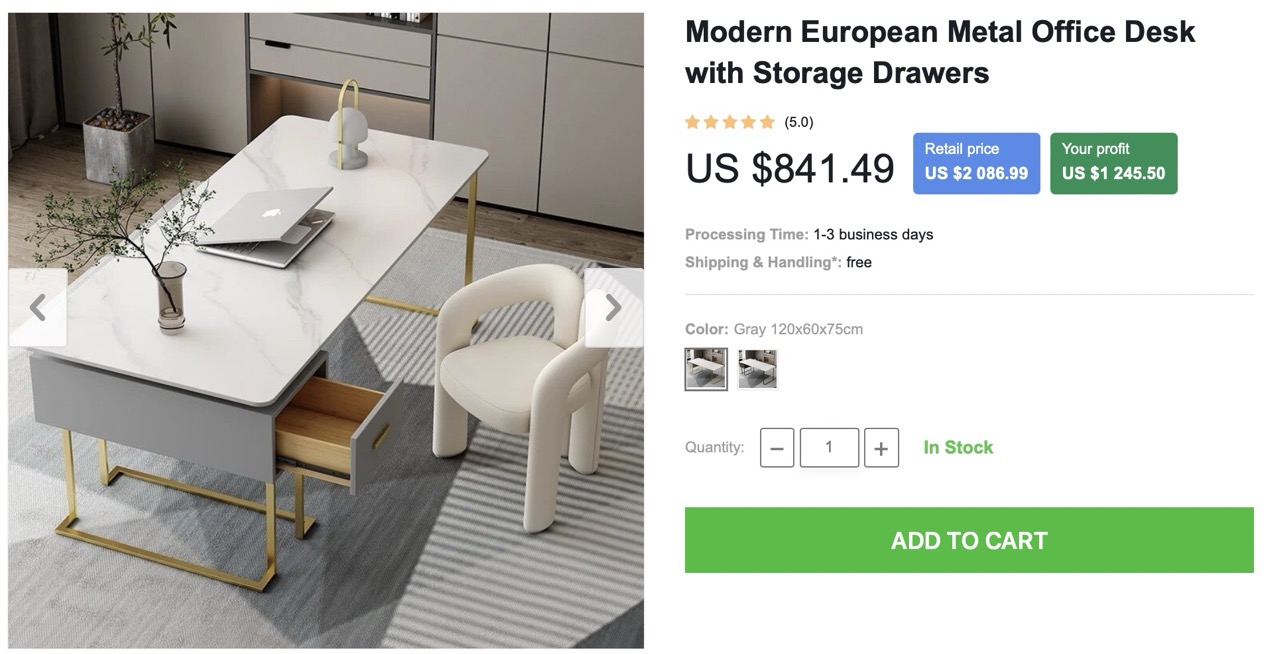
Task: Decrease quantity with the minus button
Action: tap(777, 448)
